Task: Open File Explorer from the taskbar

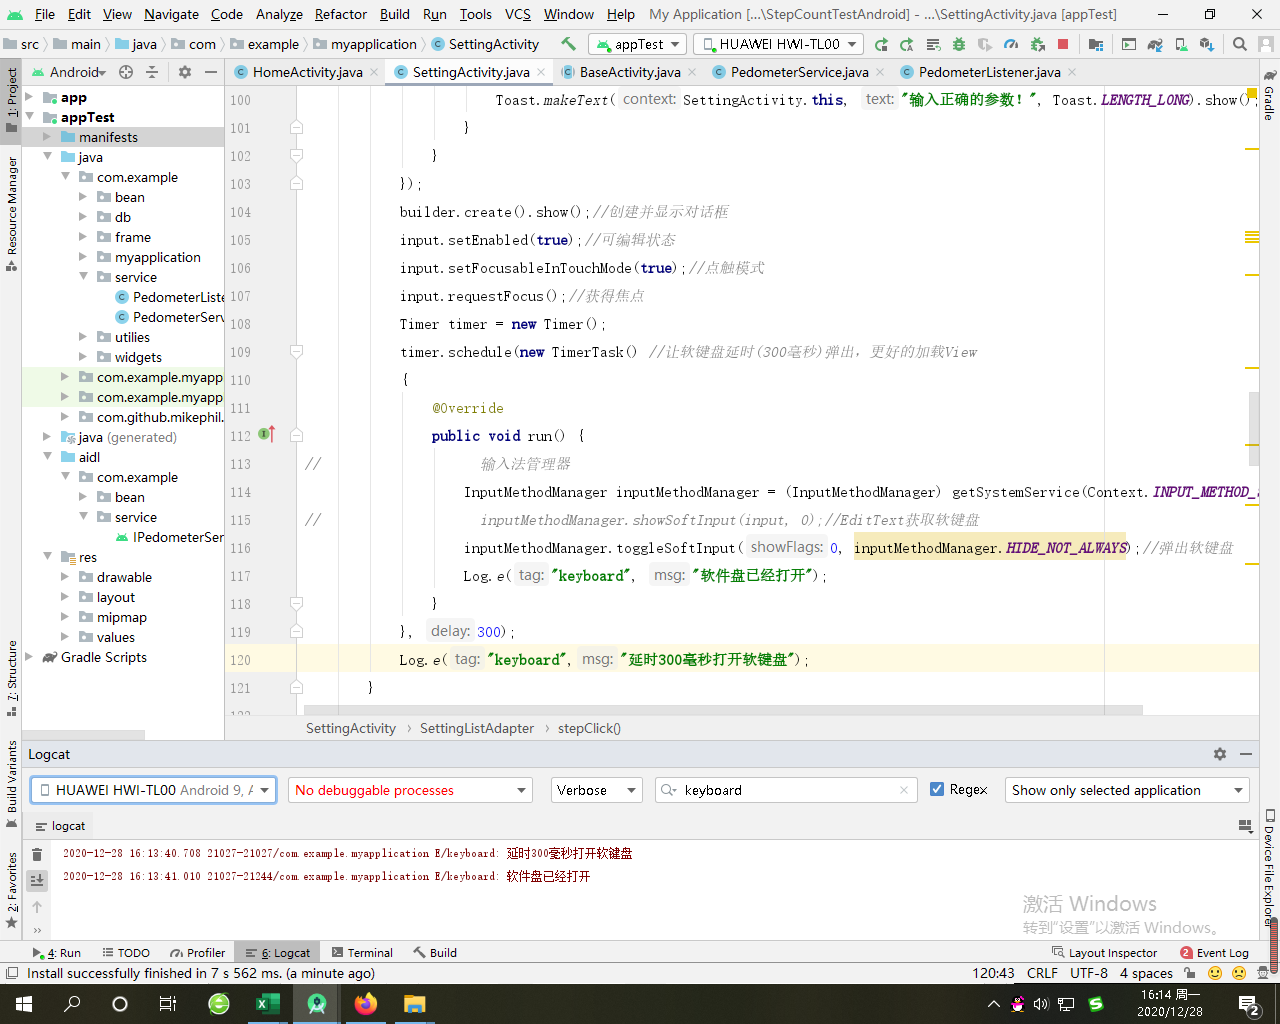Action: 415,1004
